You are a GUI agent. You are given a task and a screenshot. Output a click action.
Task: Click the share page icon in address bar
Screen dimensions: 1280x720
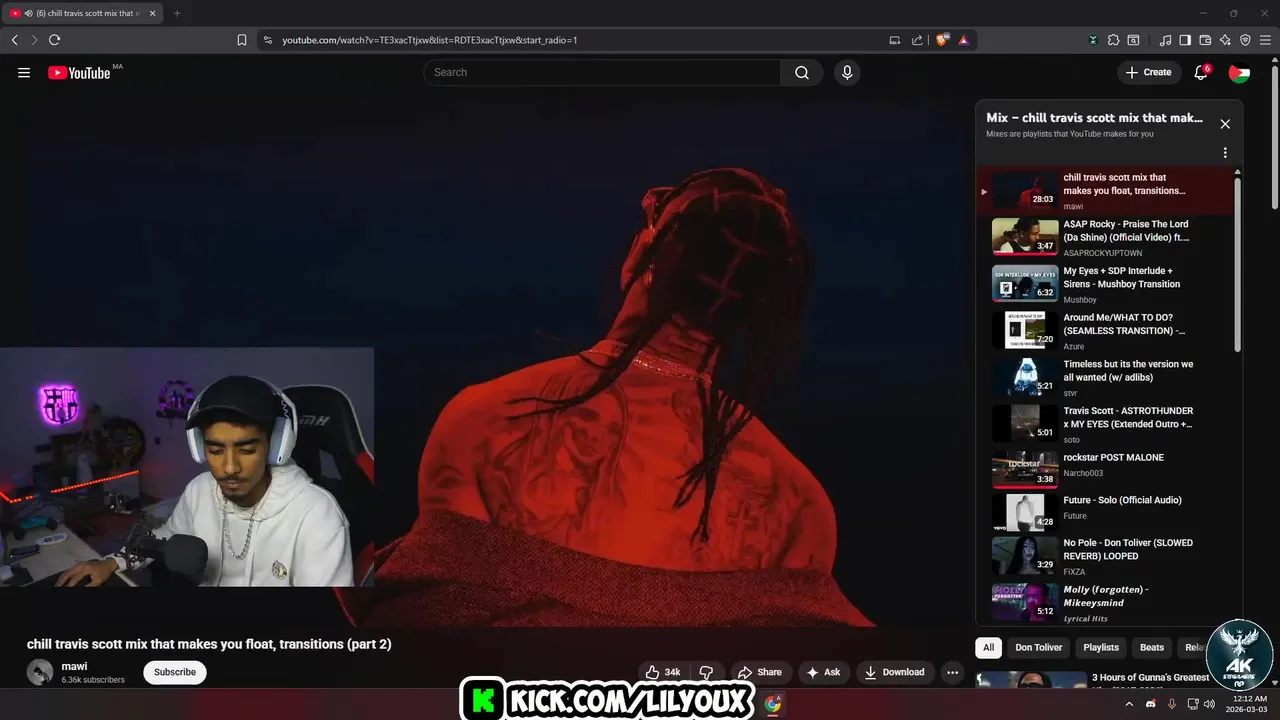point(917,40)
